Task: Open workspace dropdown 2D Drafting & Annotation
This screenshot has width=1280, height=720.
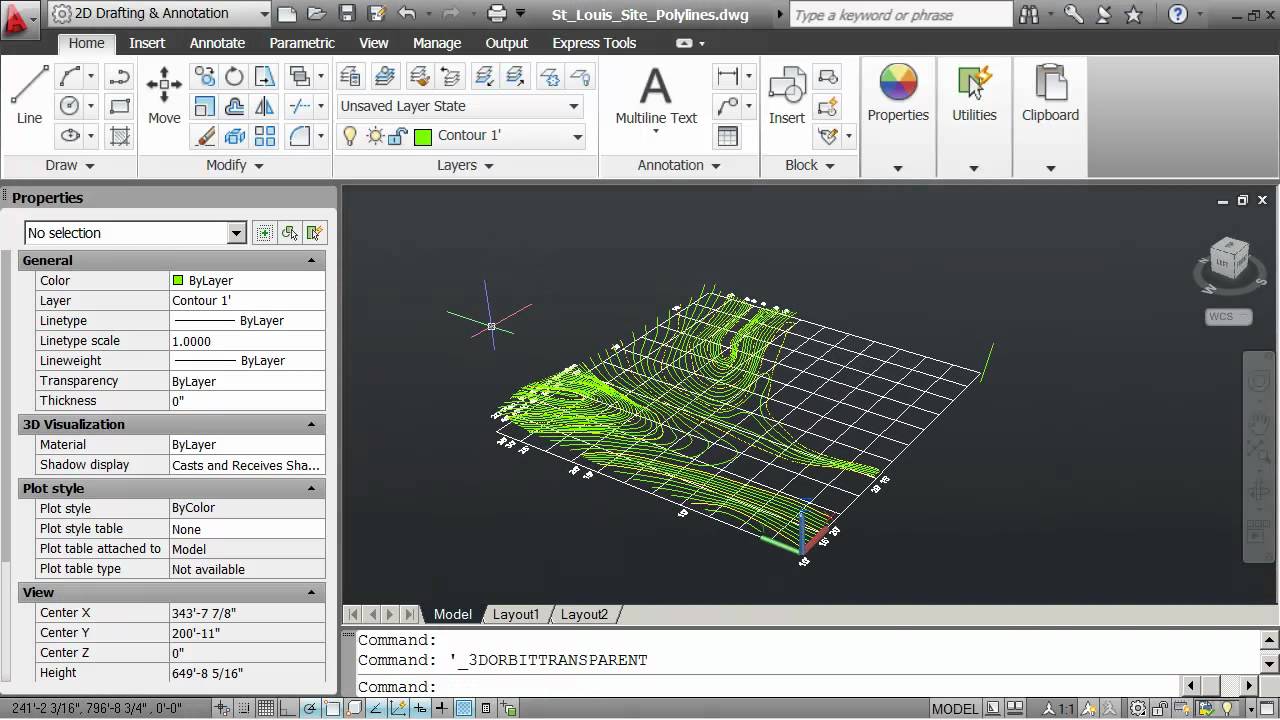Action: (160, 14)
